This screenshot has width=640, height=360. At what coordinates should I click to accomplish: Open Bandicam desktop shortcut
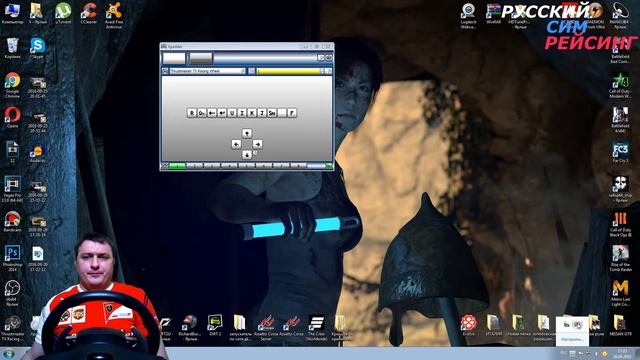pyautogui.click(x=12, y=222)
